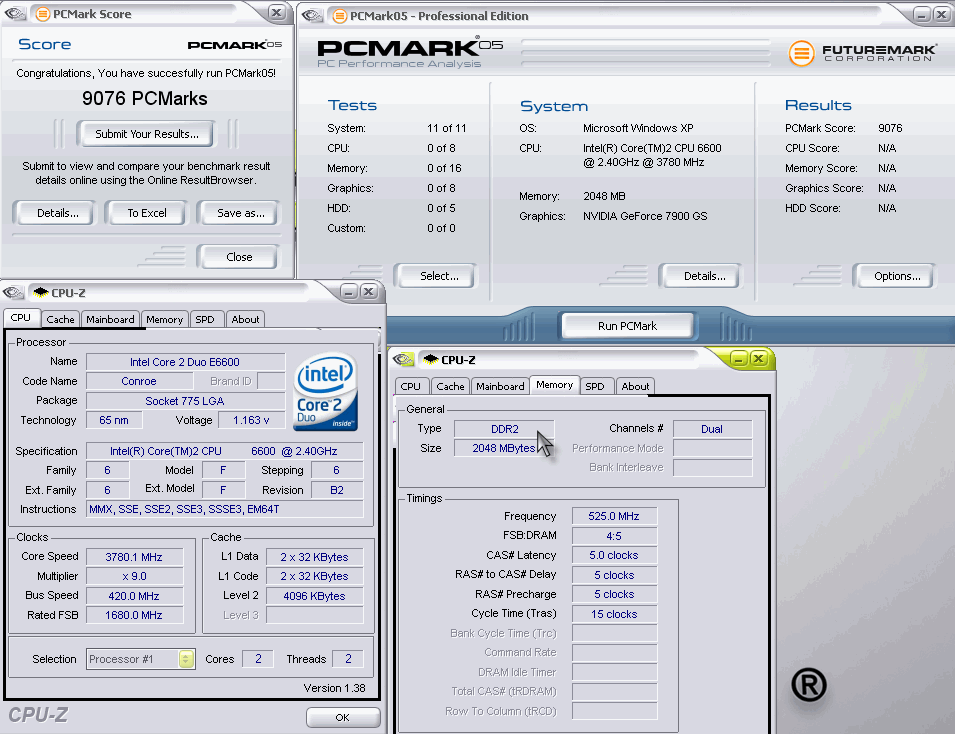The image size is (955, 734).
Task: Select SPD tab in CPU-Z processor window
Action: tap(205, 319)
